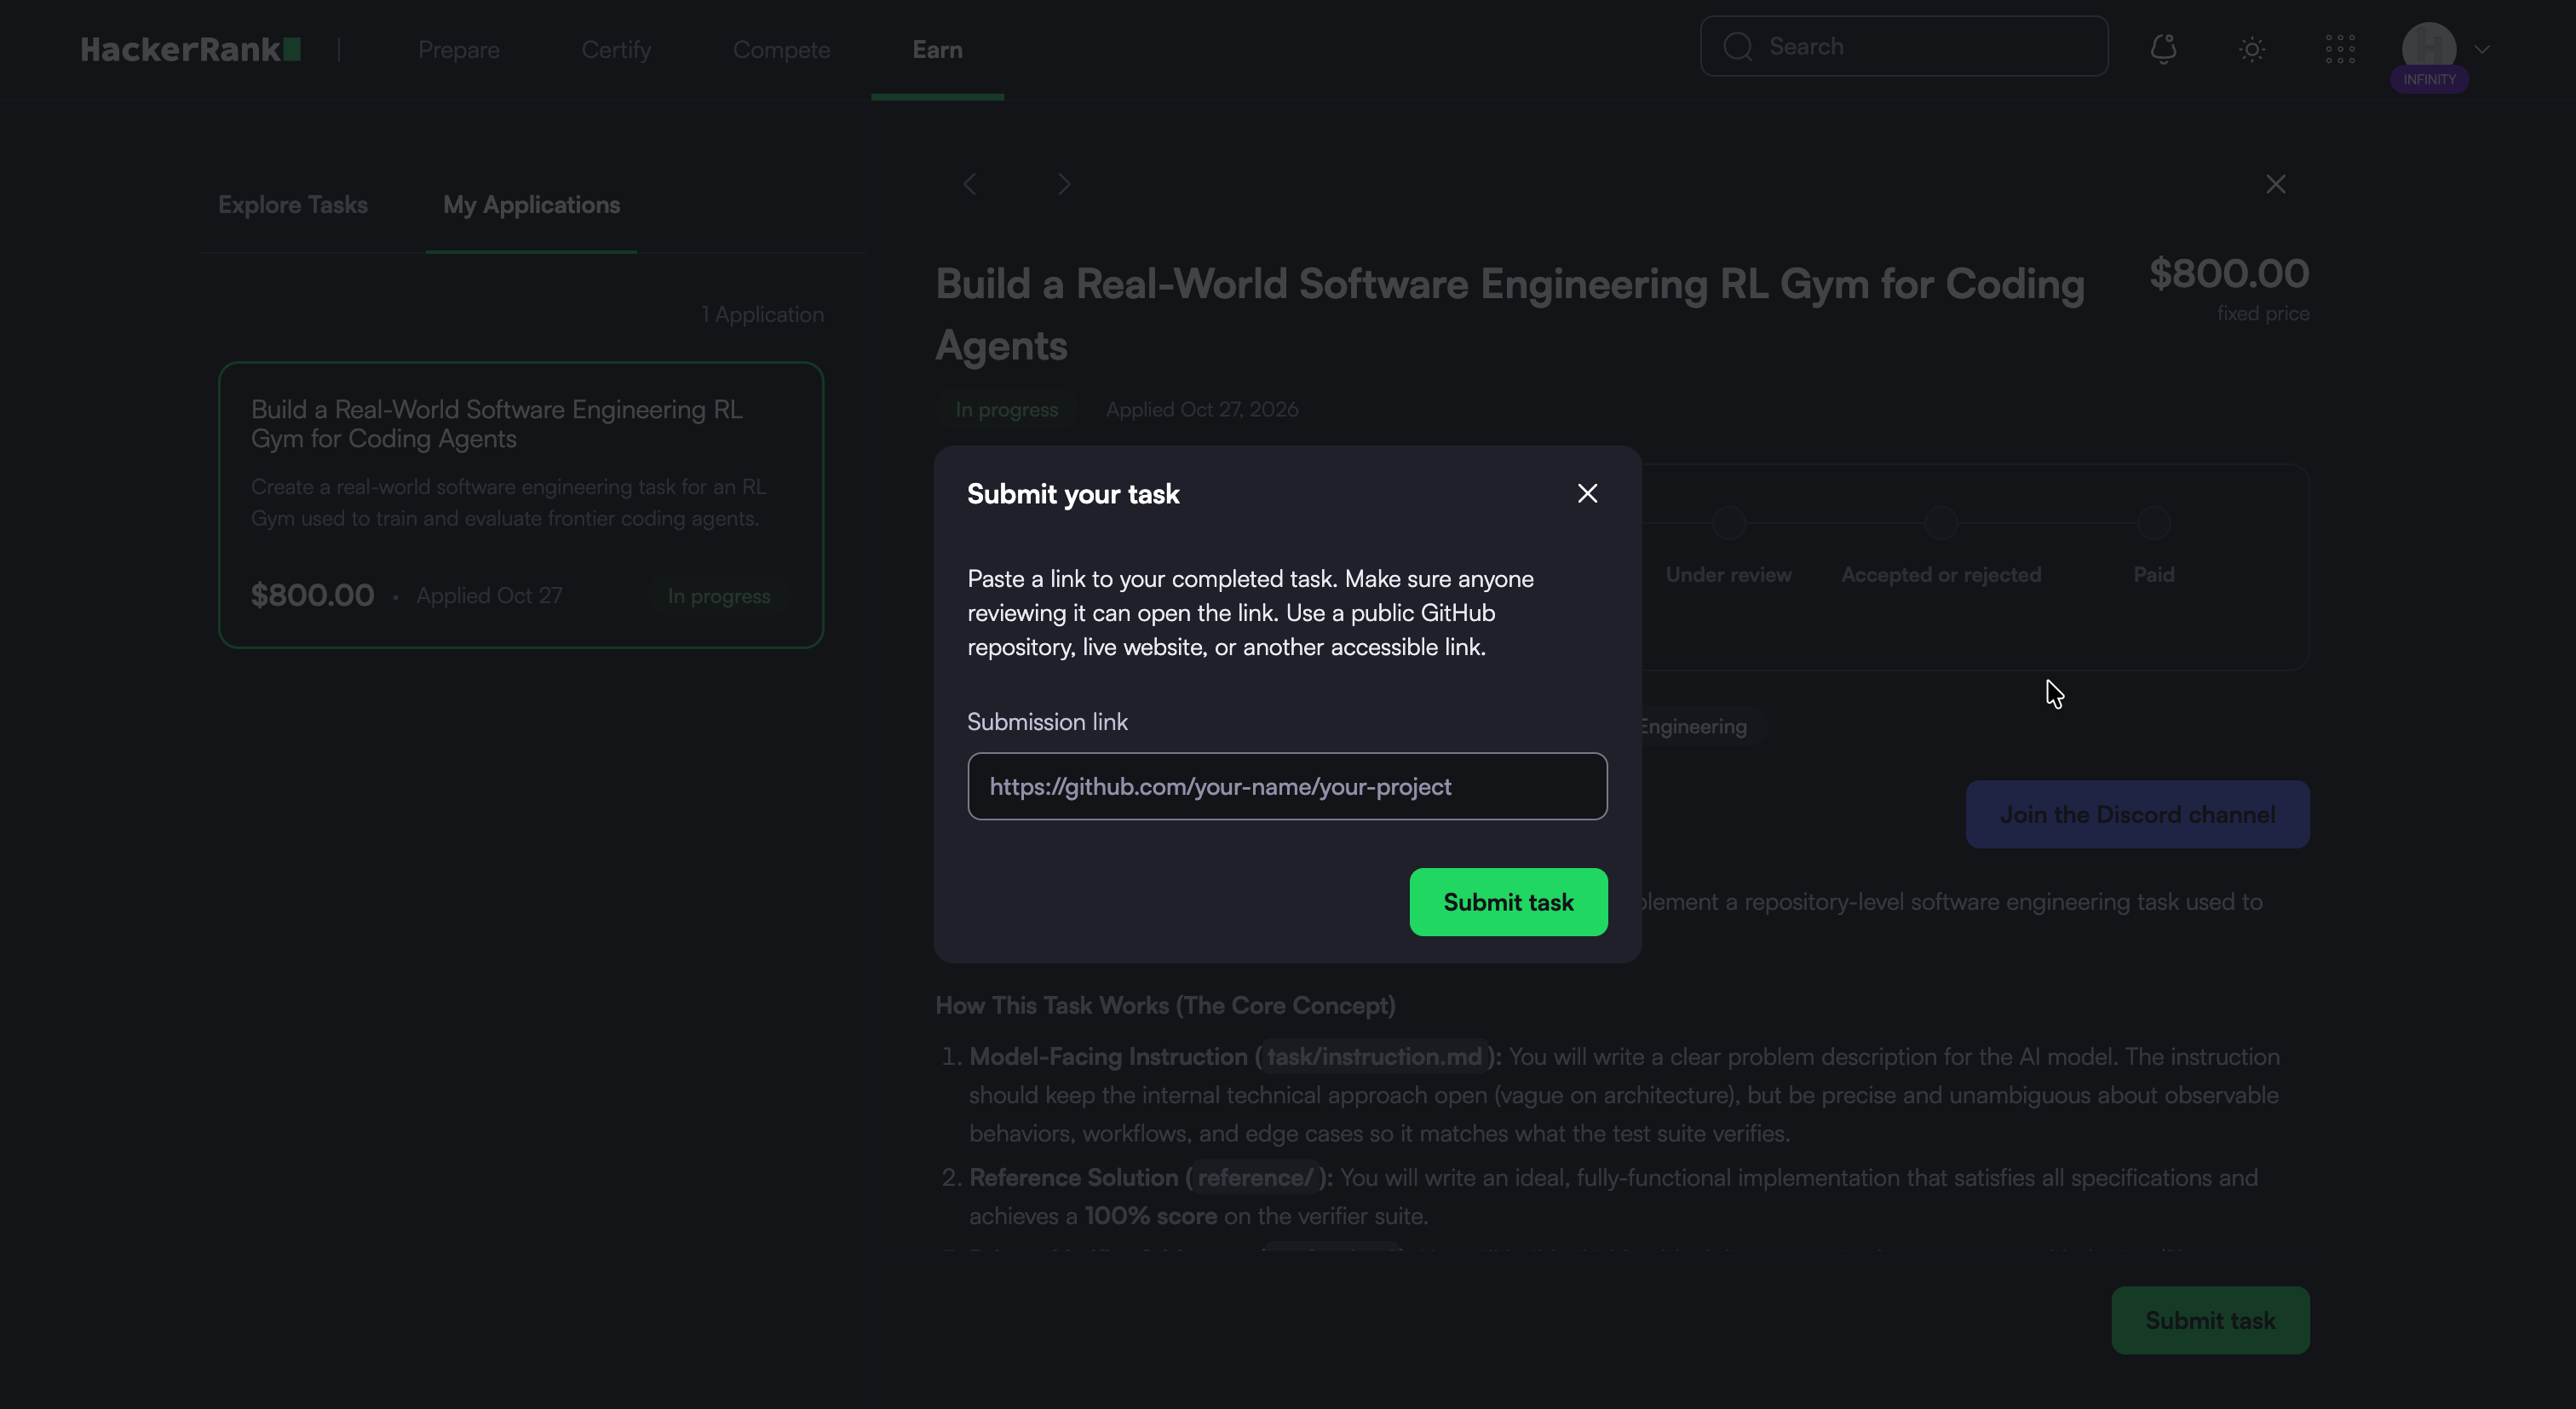
Task: Toggle light/dark theme sun icon
Action: [2251, 49]
